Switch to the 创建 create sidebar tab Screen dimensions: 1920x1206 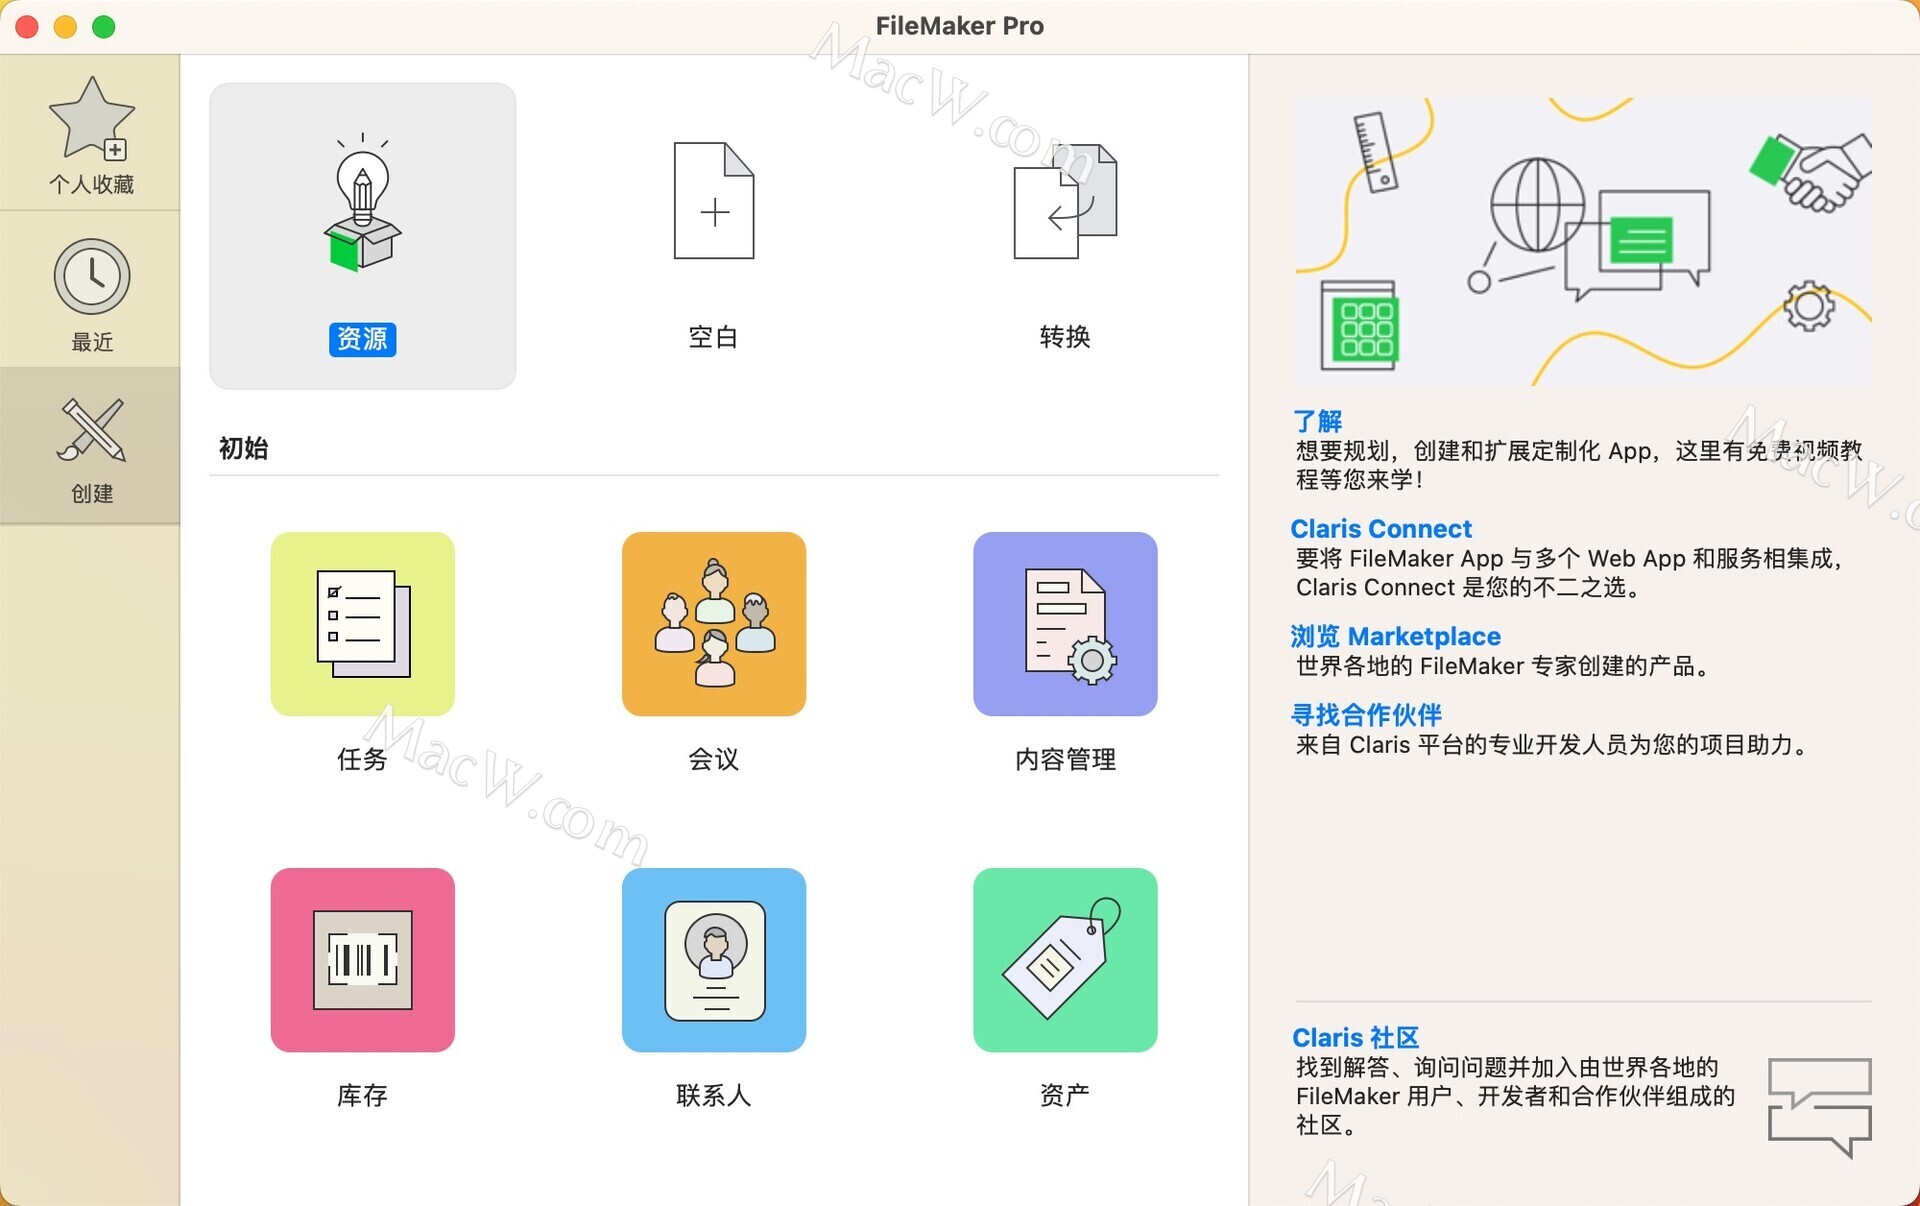point(90,446)
